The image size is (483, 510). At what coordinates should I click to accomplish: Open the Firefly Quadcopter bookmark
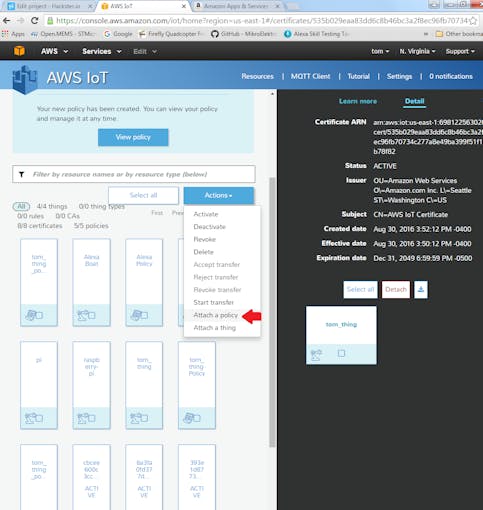171,34
